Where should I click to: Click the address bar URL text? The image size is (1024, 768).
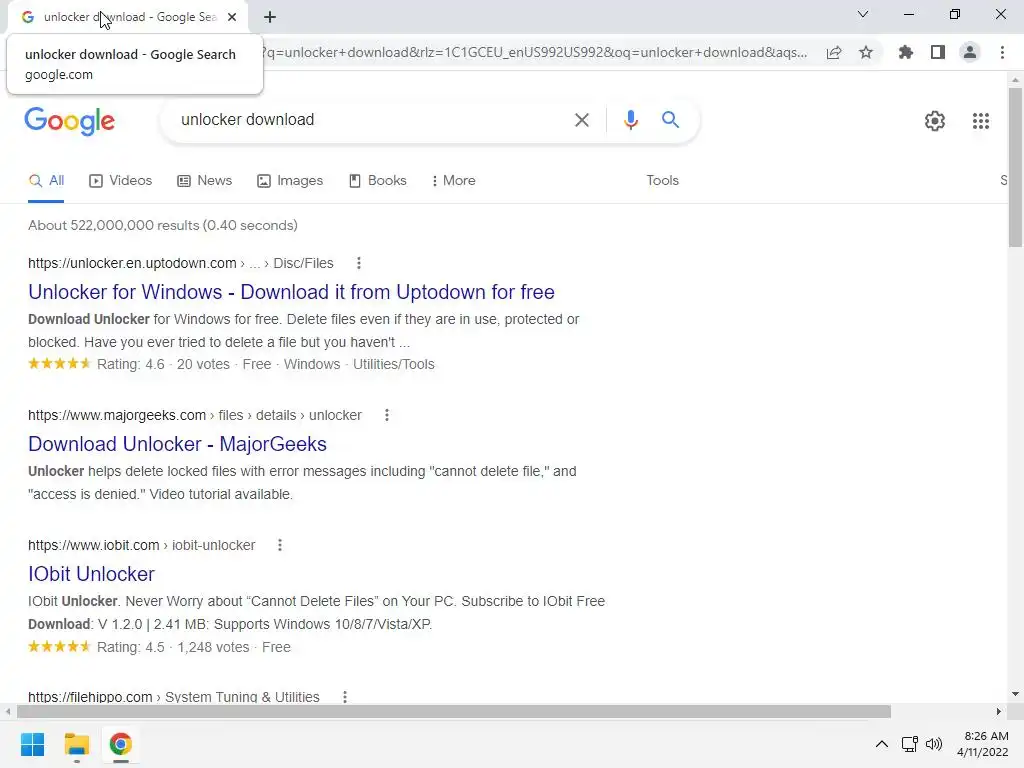pyautogui.click(x=534, y=52)
